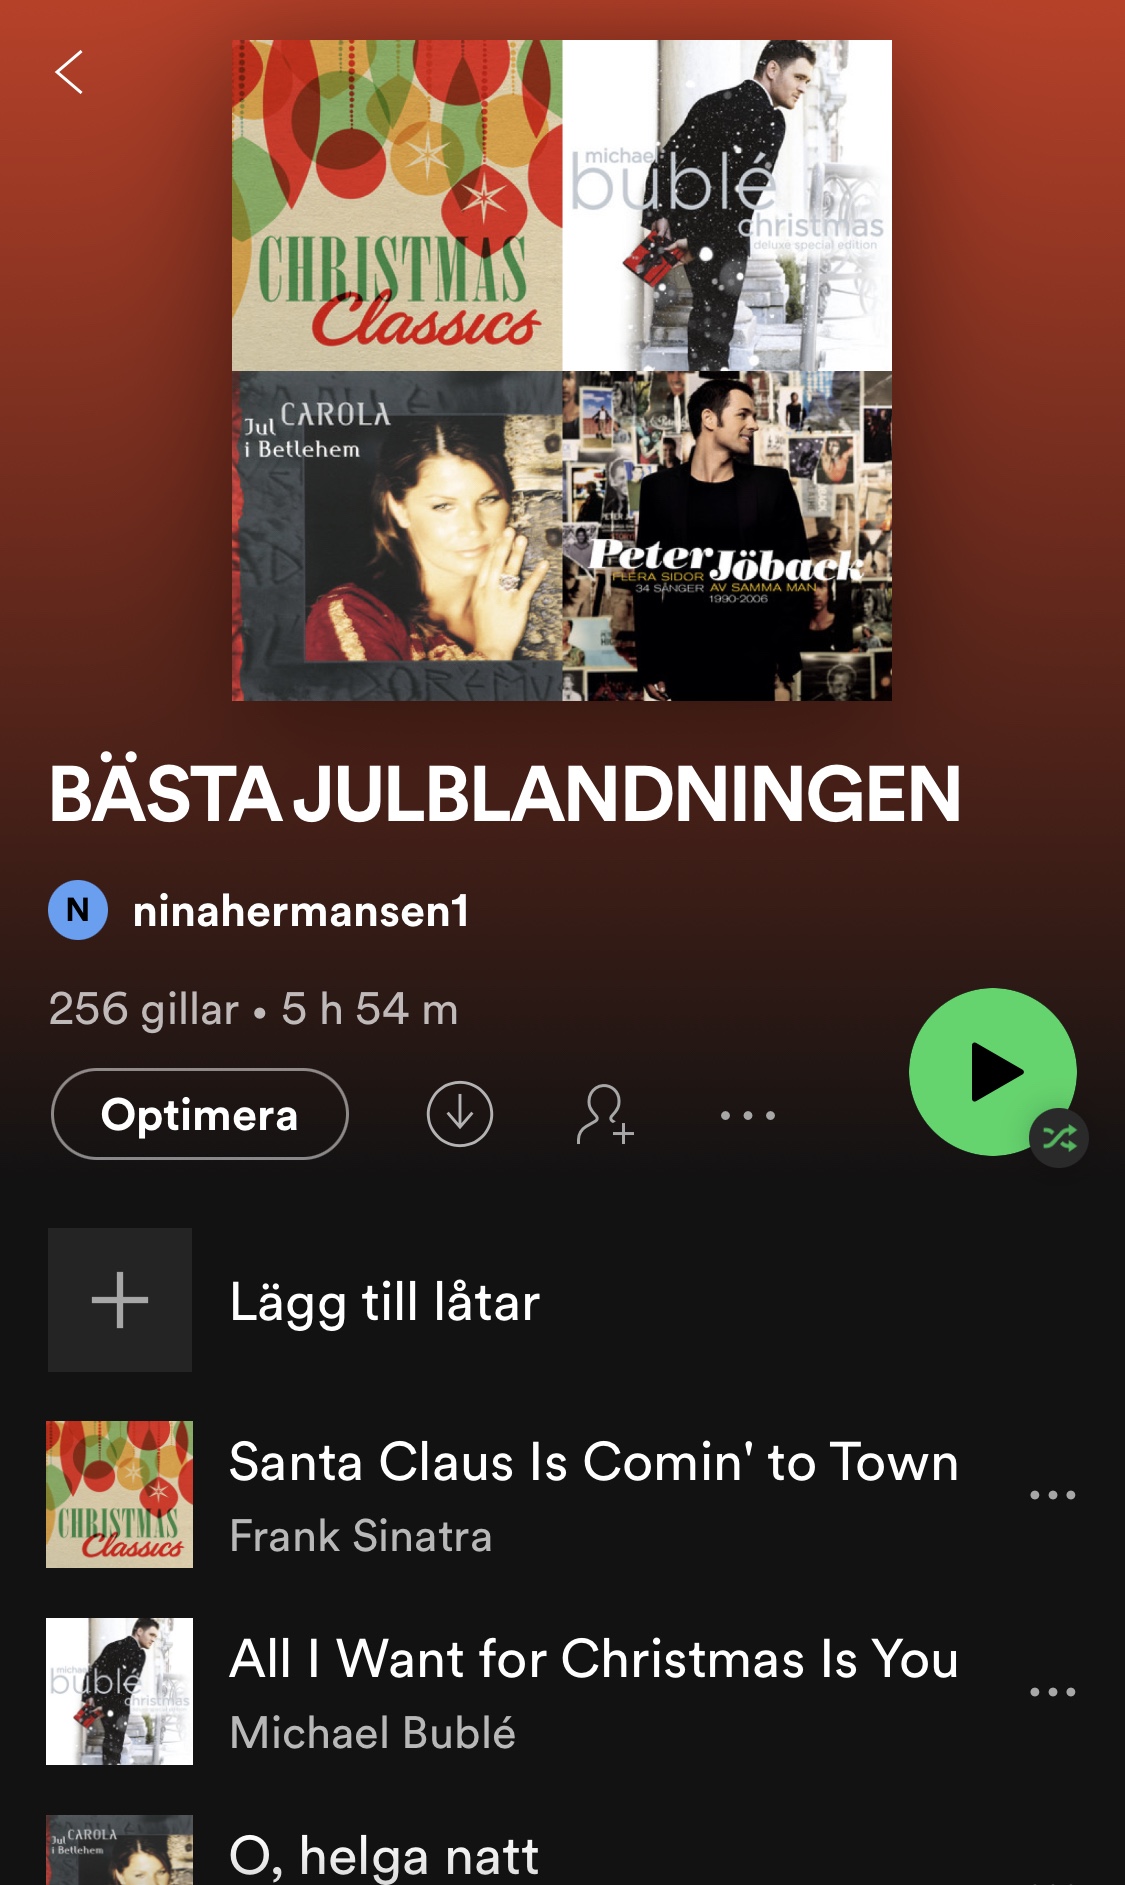Screen dimensions: 1125x1885
Task: Go back using the top-left arrow
Action: pyautogui.click(x=69, y=72)
